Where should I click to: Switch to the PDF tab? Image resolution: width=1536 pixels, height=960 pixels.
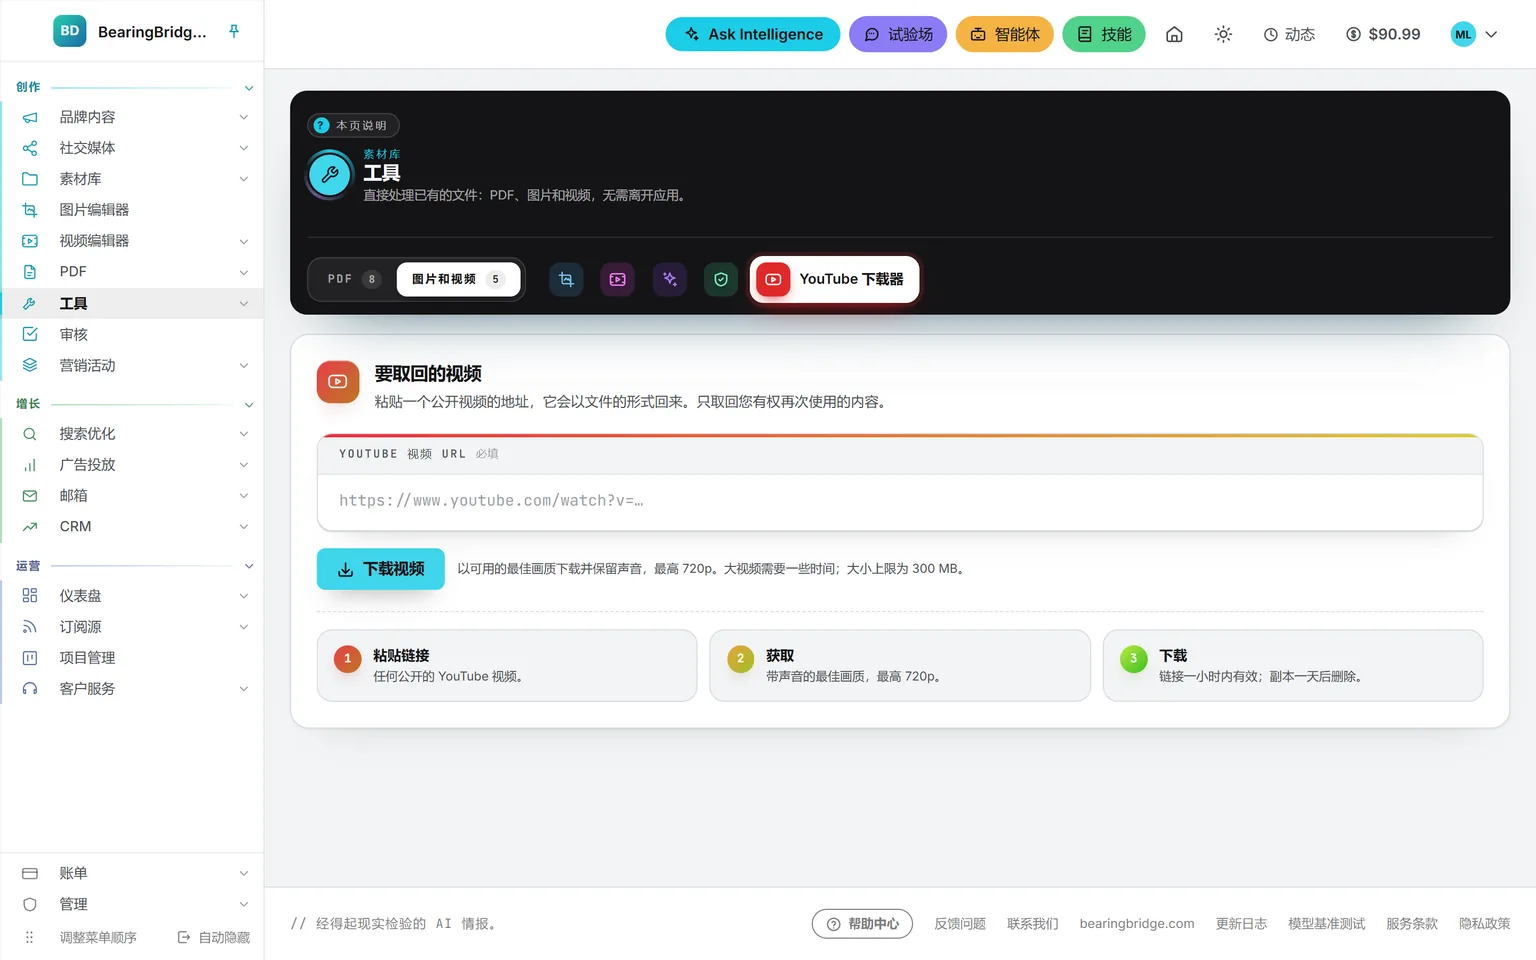point(353,279)
